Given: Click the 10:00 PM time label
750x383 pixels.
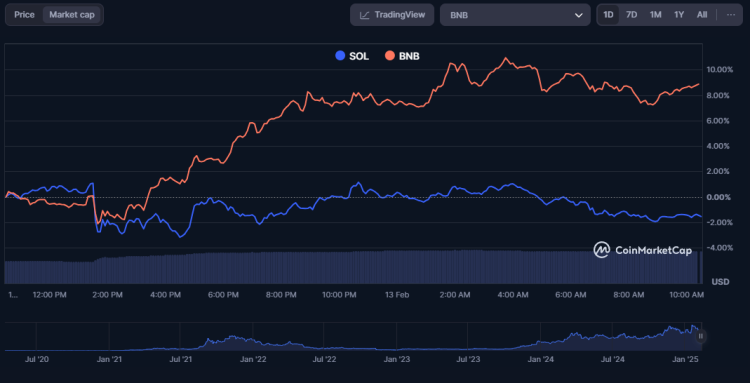Looking at the screenshot, I should 338,295.
